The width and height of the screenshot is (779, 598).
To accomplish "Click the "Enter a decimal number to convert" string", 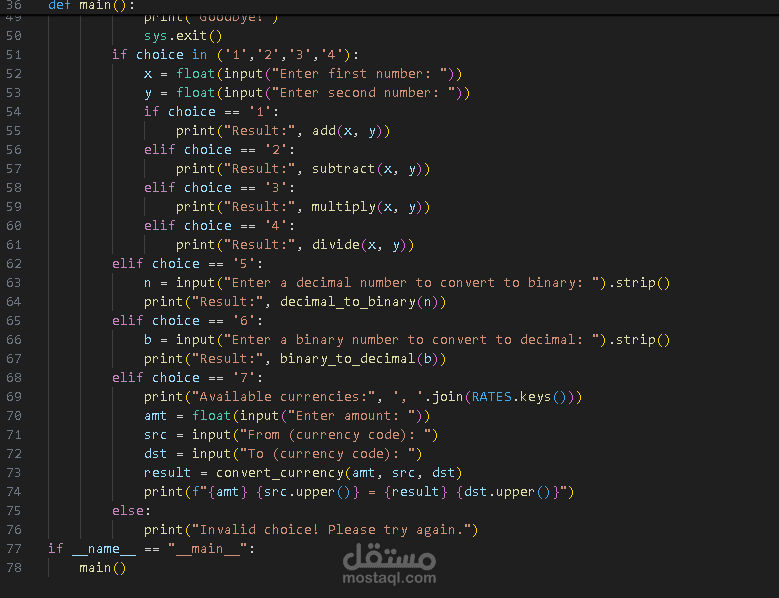I will (x=411, y=283).
